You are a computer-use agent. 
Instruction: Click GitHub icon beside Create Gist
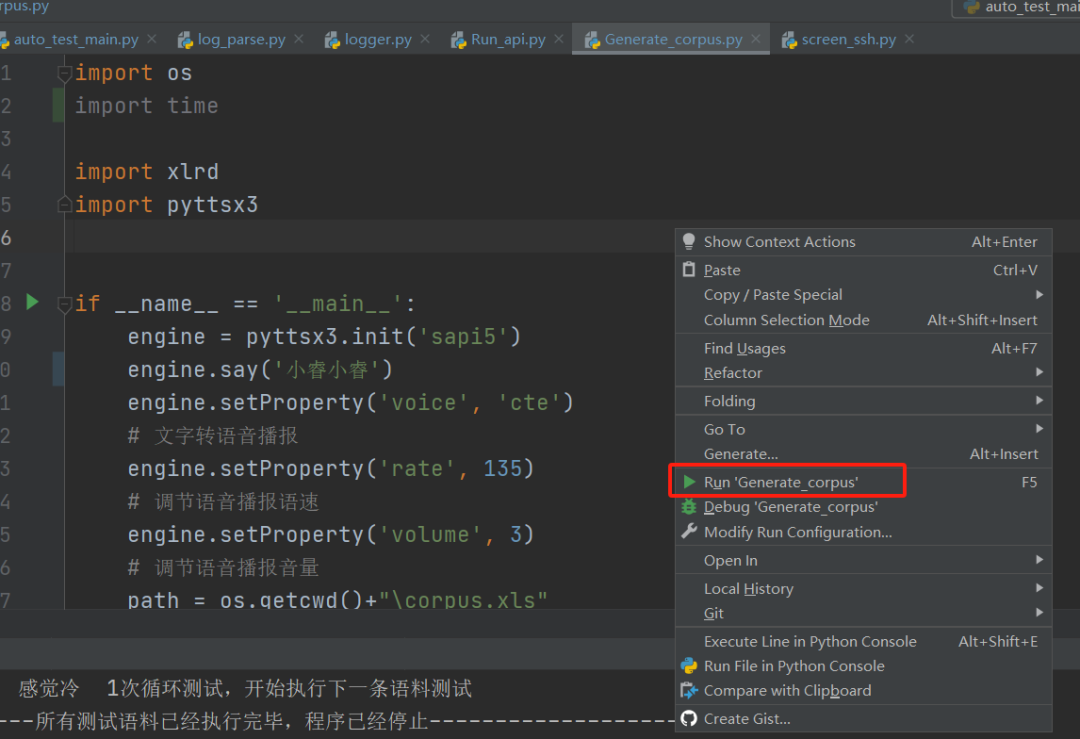pyautogui.click(x=689, y=718)
